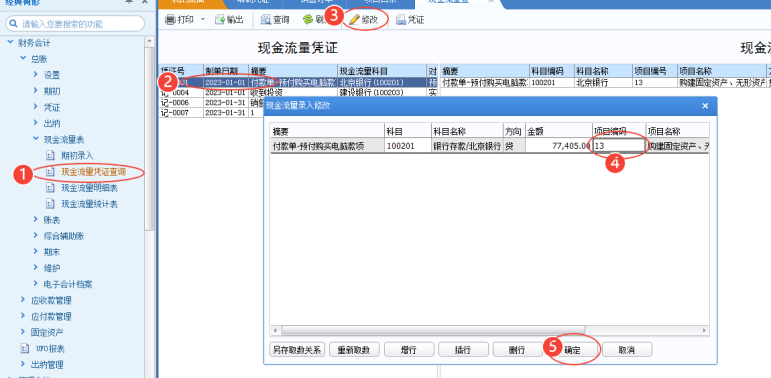Click the refresh icon in toolbar
This screenshot has height=378, width=771.
[308, 20]
